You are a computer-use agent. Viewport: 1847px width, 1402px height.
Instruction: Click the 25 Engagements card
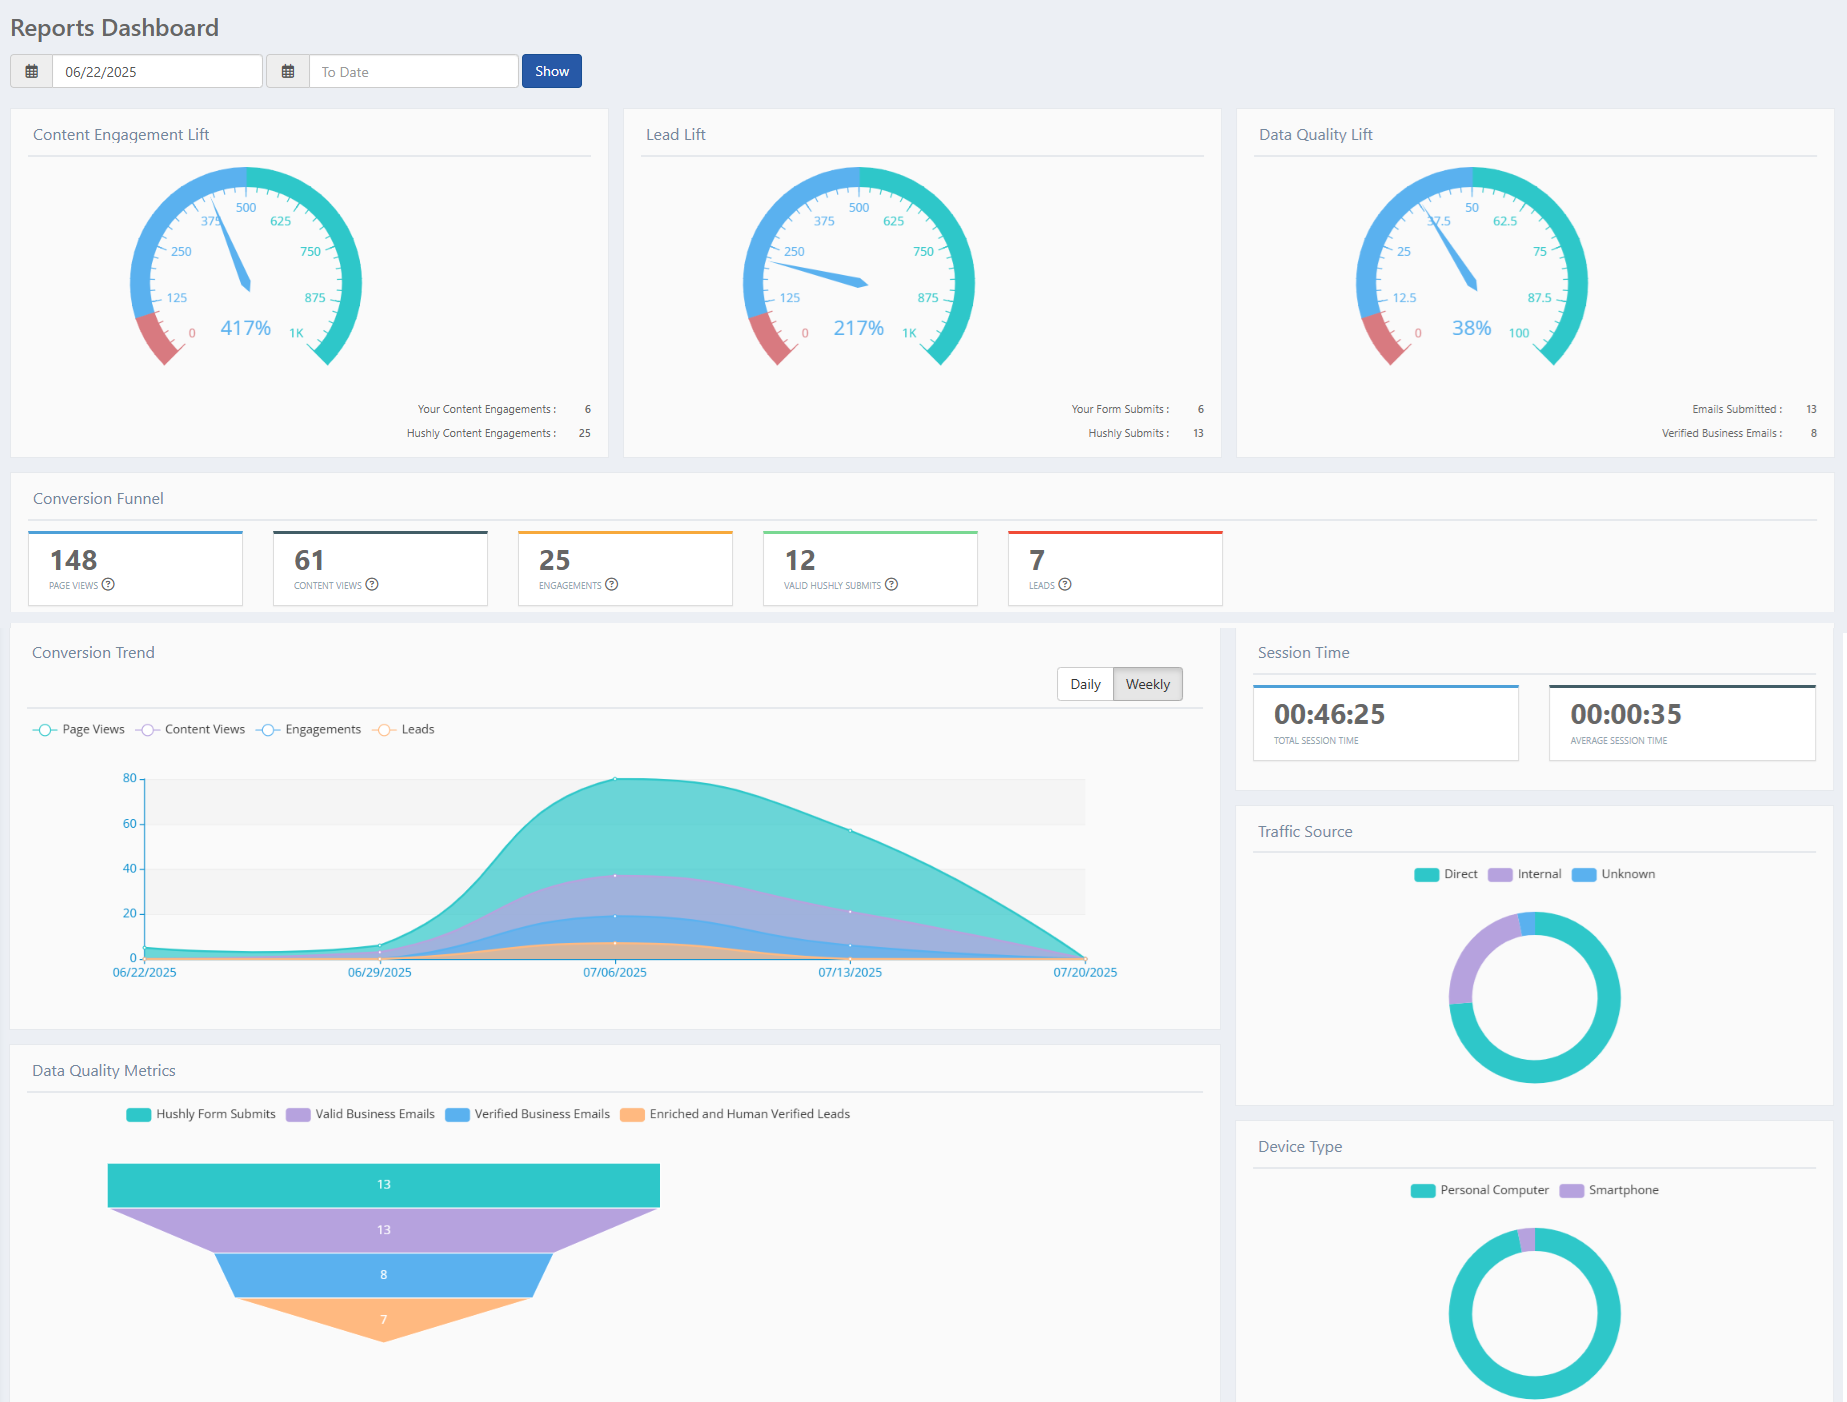coord(625,568)
